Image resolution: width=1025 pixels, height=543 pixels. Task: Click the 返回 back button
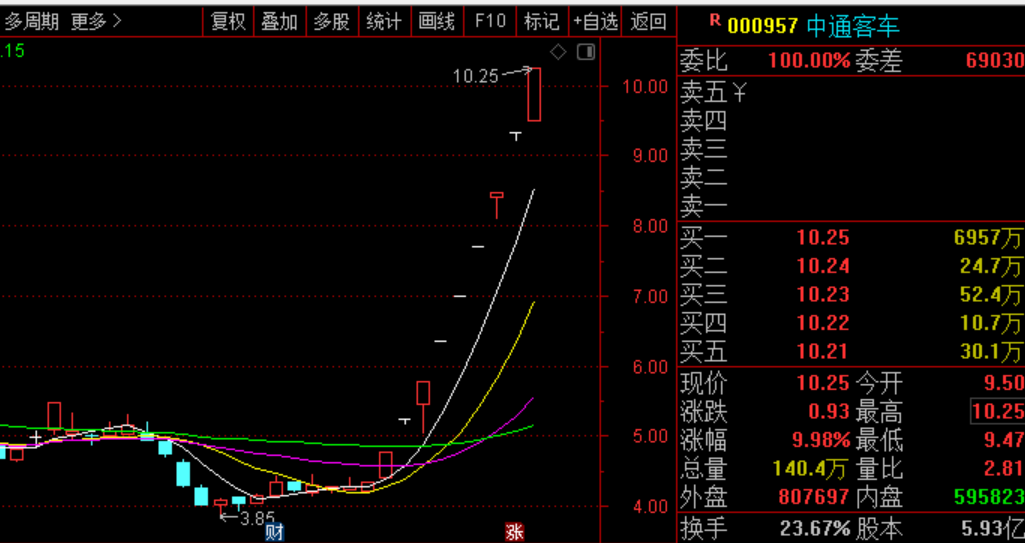pos(649,21)
